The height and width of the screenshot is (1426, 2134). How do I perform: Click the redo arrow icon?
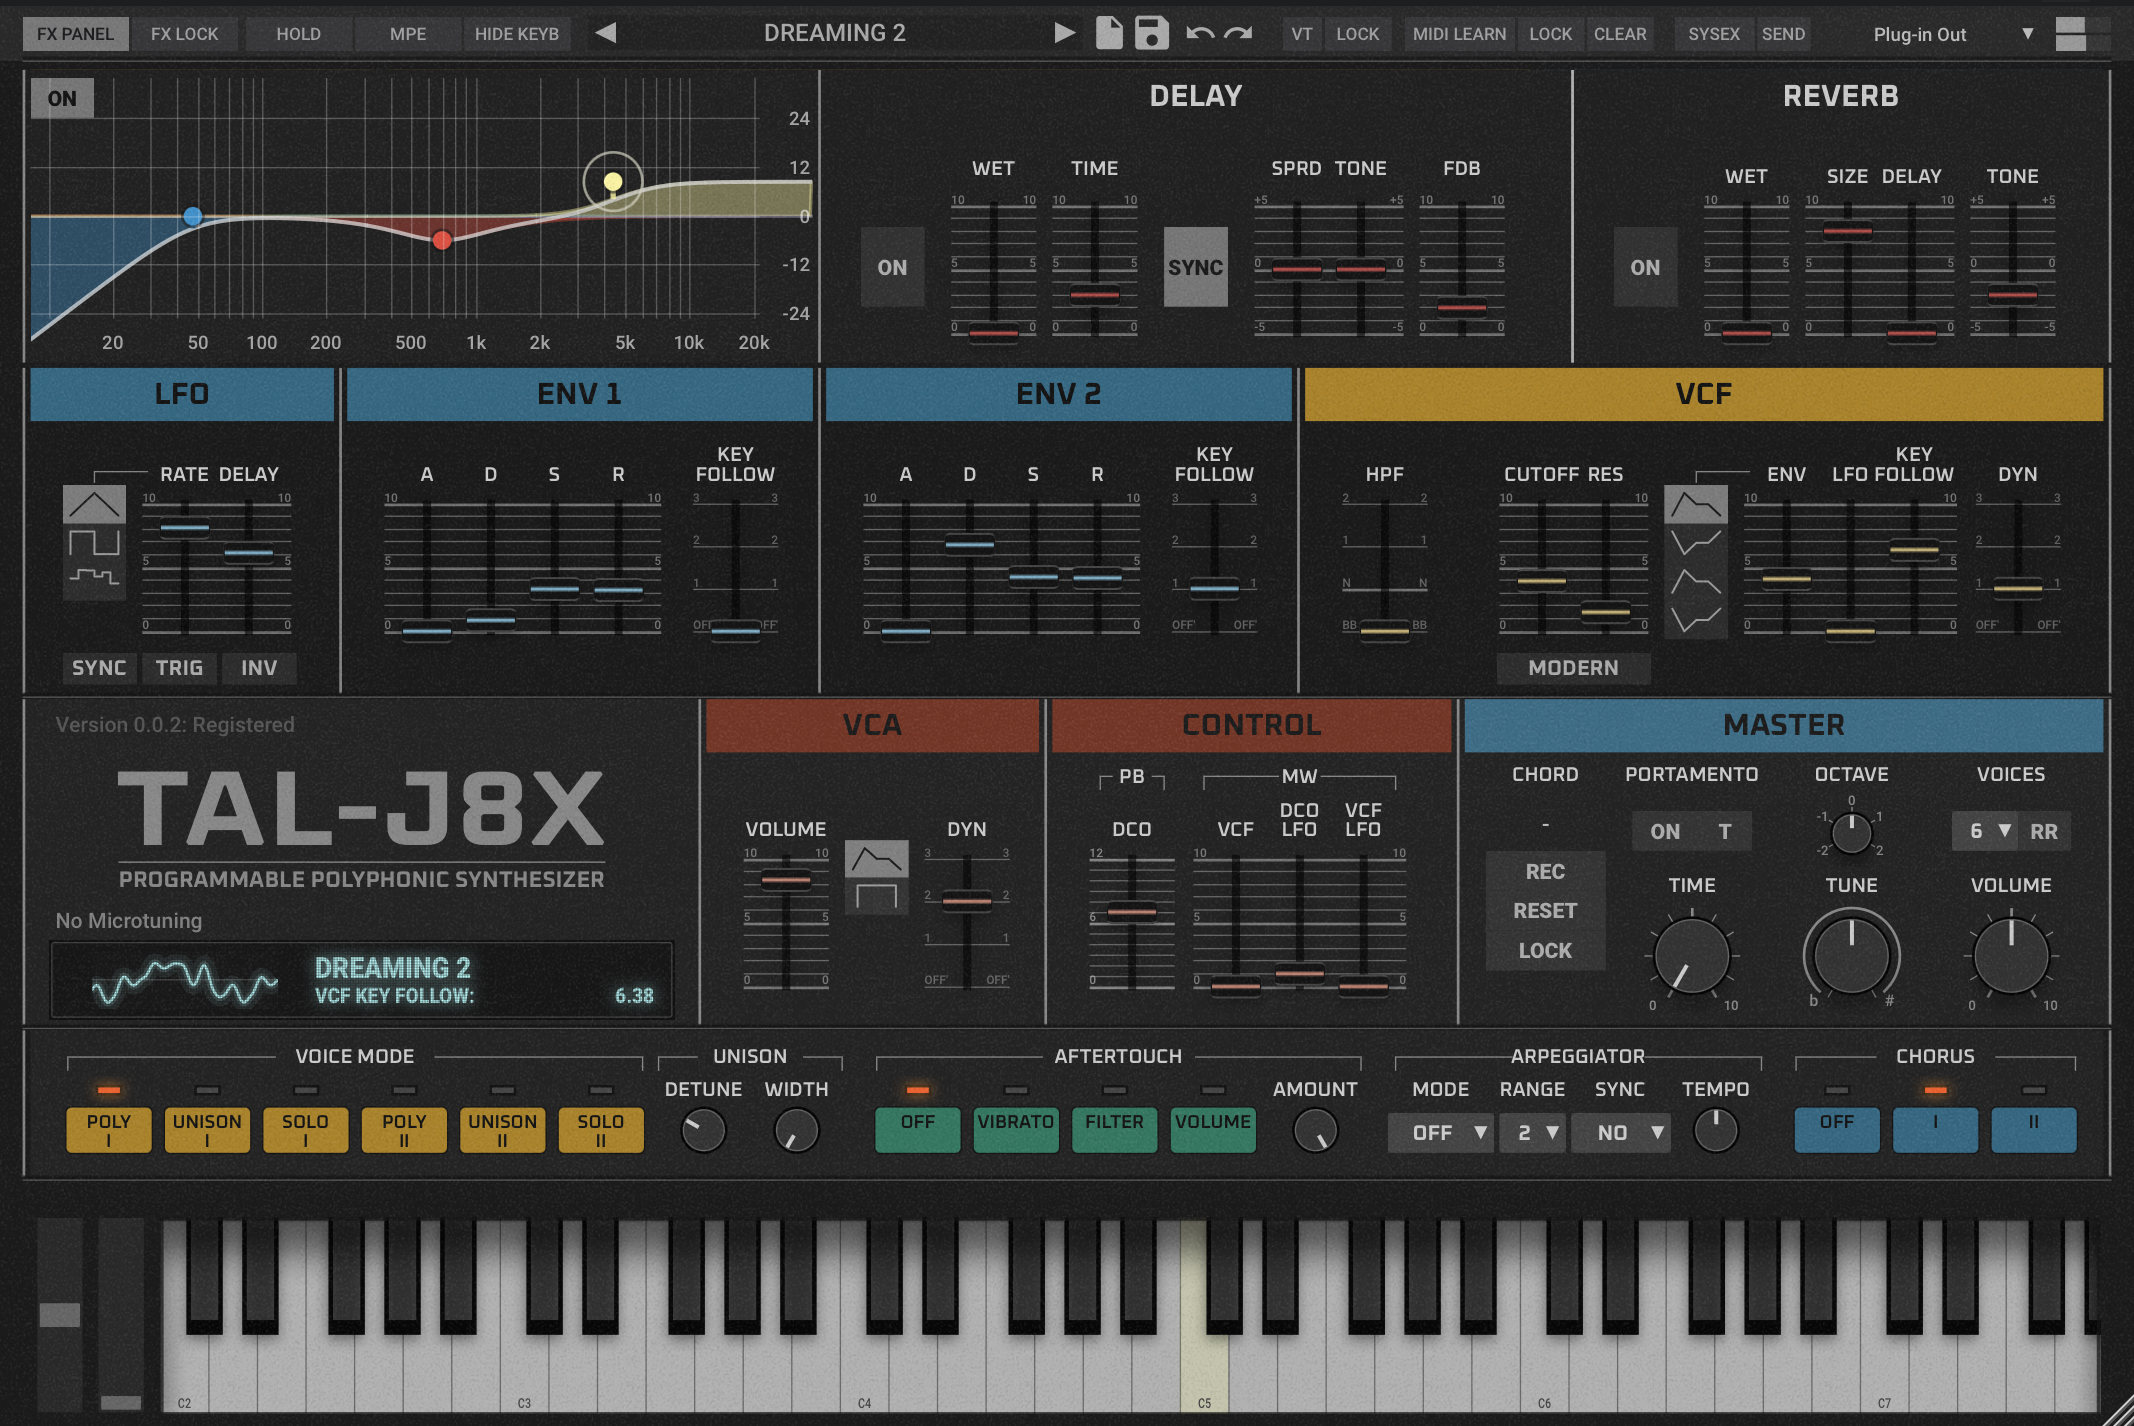(1239, 33)
